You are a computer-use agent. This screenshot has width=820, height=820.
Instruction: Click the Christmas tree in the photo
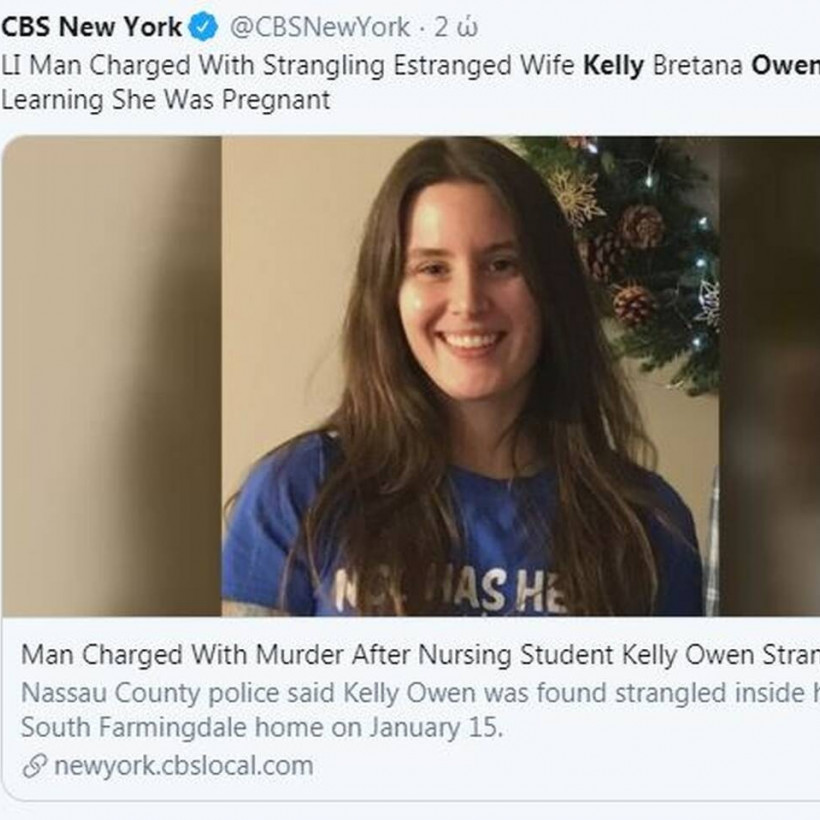tap(640, 250)
